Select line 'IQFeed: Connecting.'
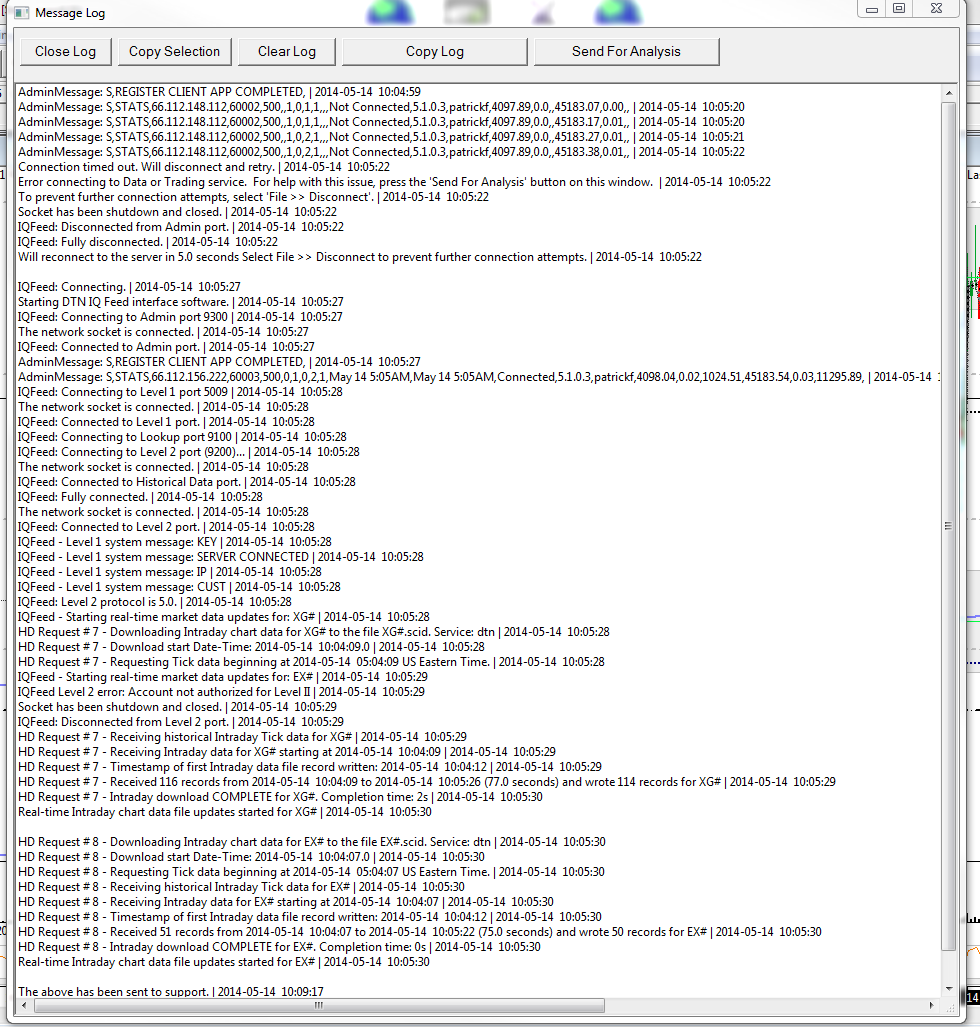Viewport: 980px width, 1027px height. 129,287
